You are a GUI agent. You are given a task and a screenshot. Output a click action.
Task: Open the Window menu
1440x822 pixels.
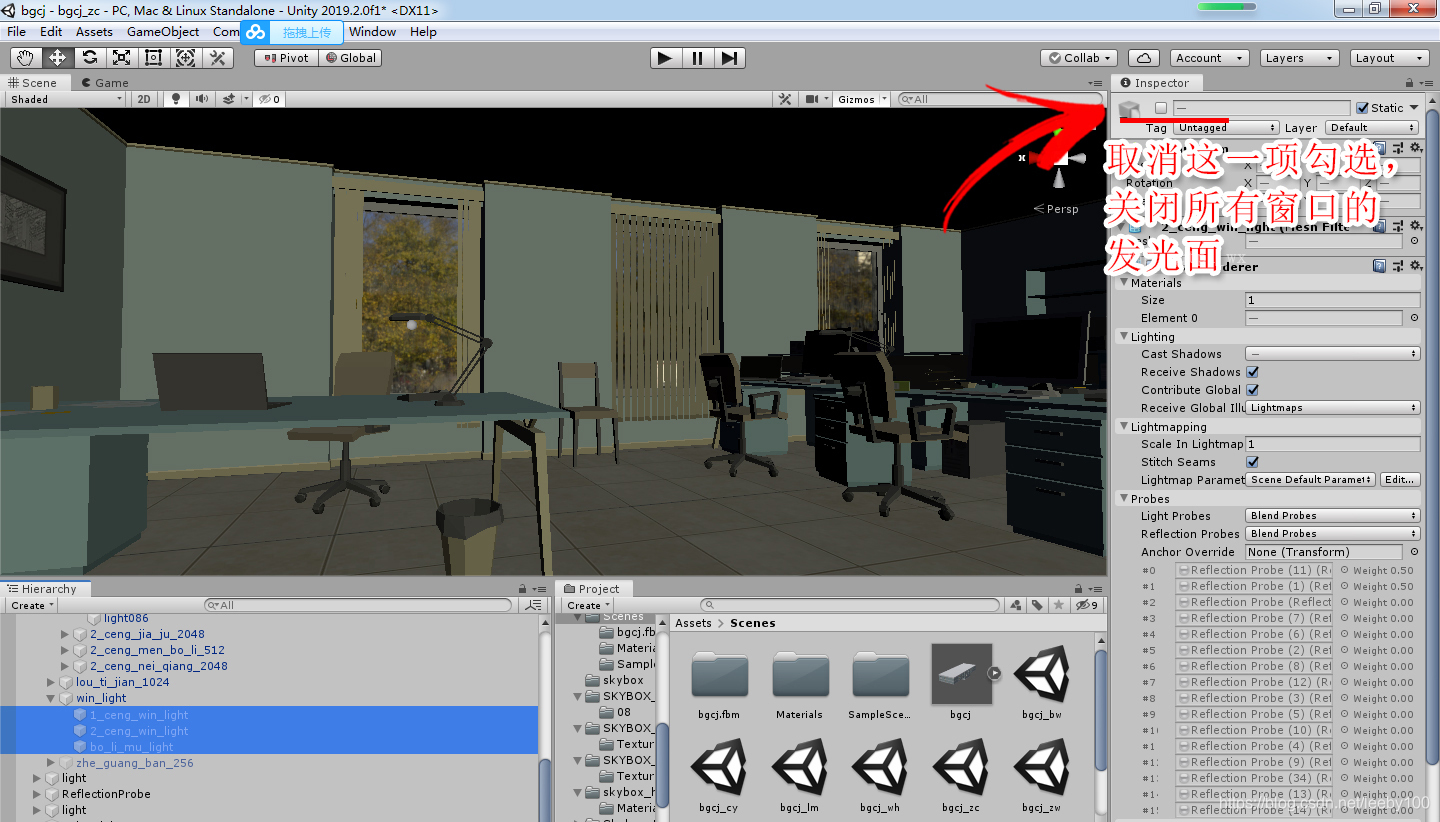tap(373, 31)
